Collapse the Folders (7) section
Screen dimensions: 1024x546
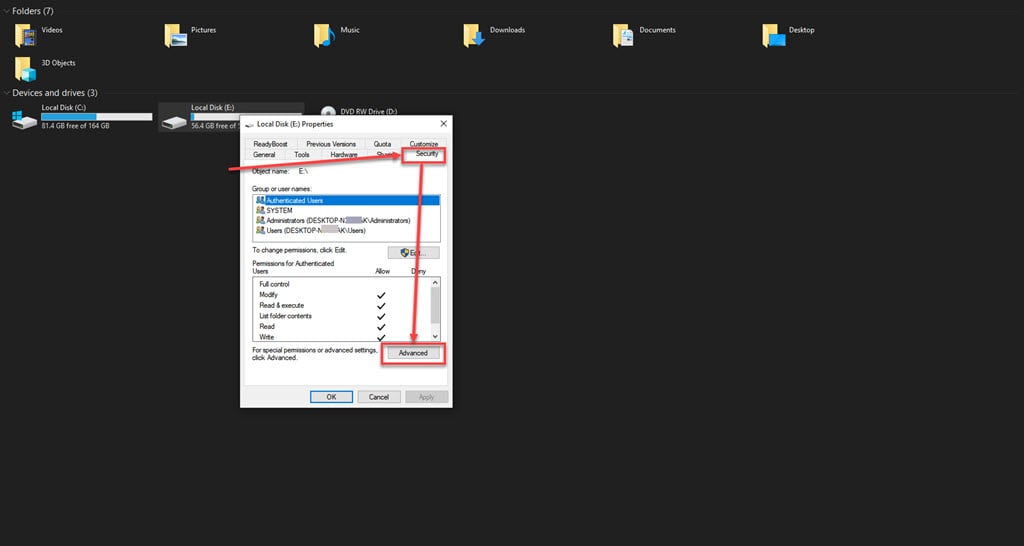pos(7,11)
